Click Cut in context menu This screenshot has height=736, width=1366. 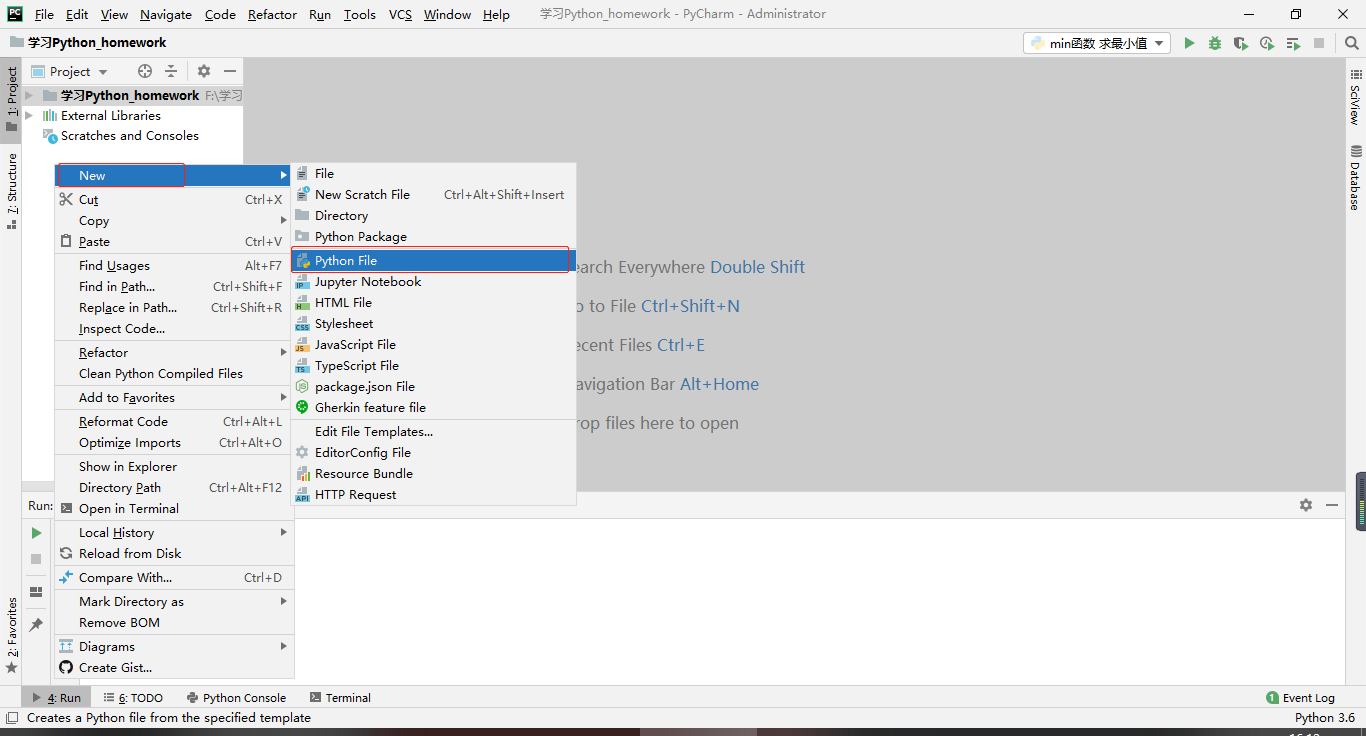(x=174, y=200)
